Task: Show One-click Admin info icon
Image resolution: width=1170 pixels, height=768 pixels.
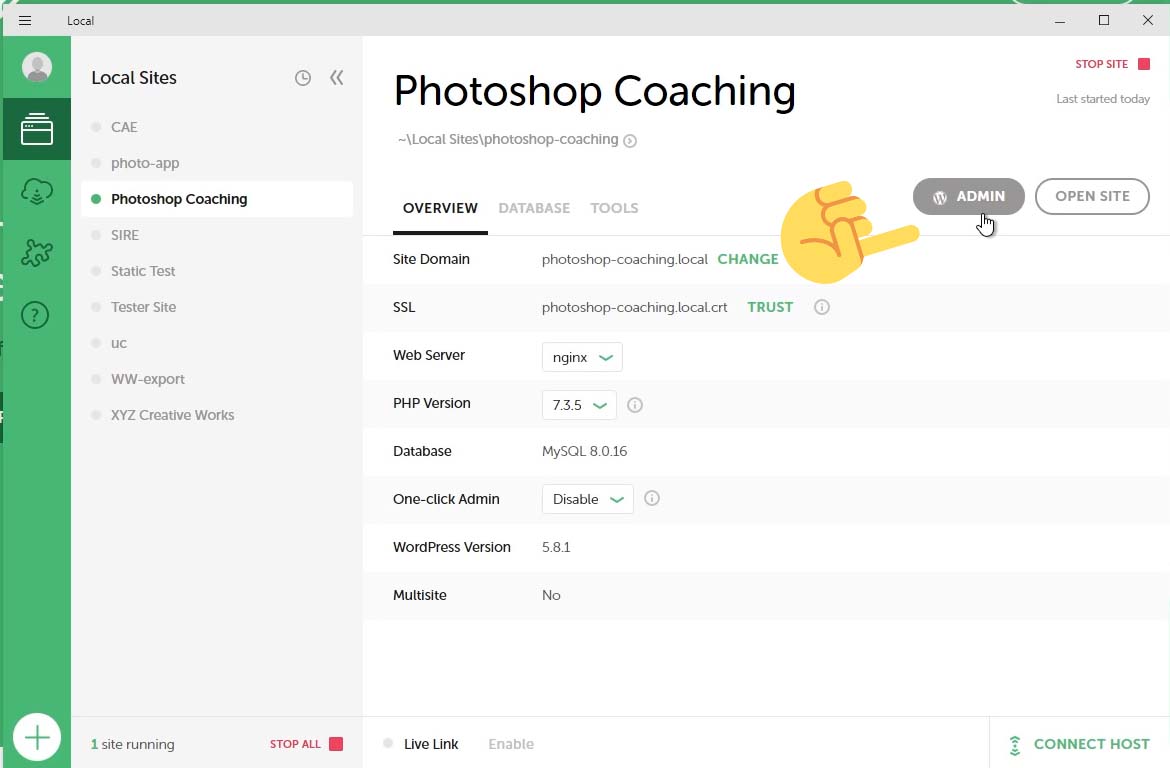Action: pos(651,498)
